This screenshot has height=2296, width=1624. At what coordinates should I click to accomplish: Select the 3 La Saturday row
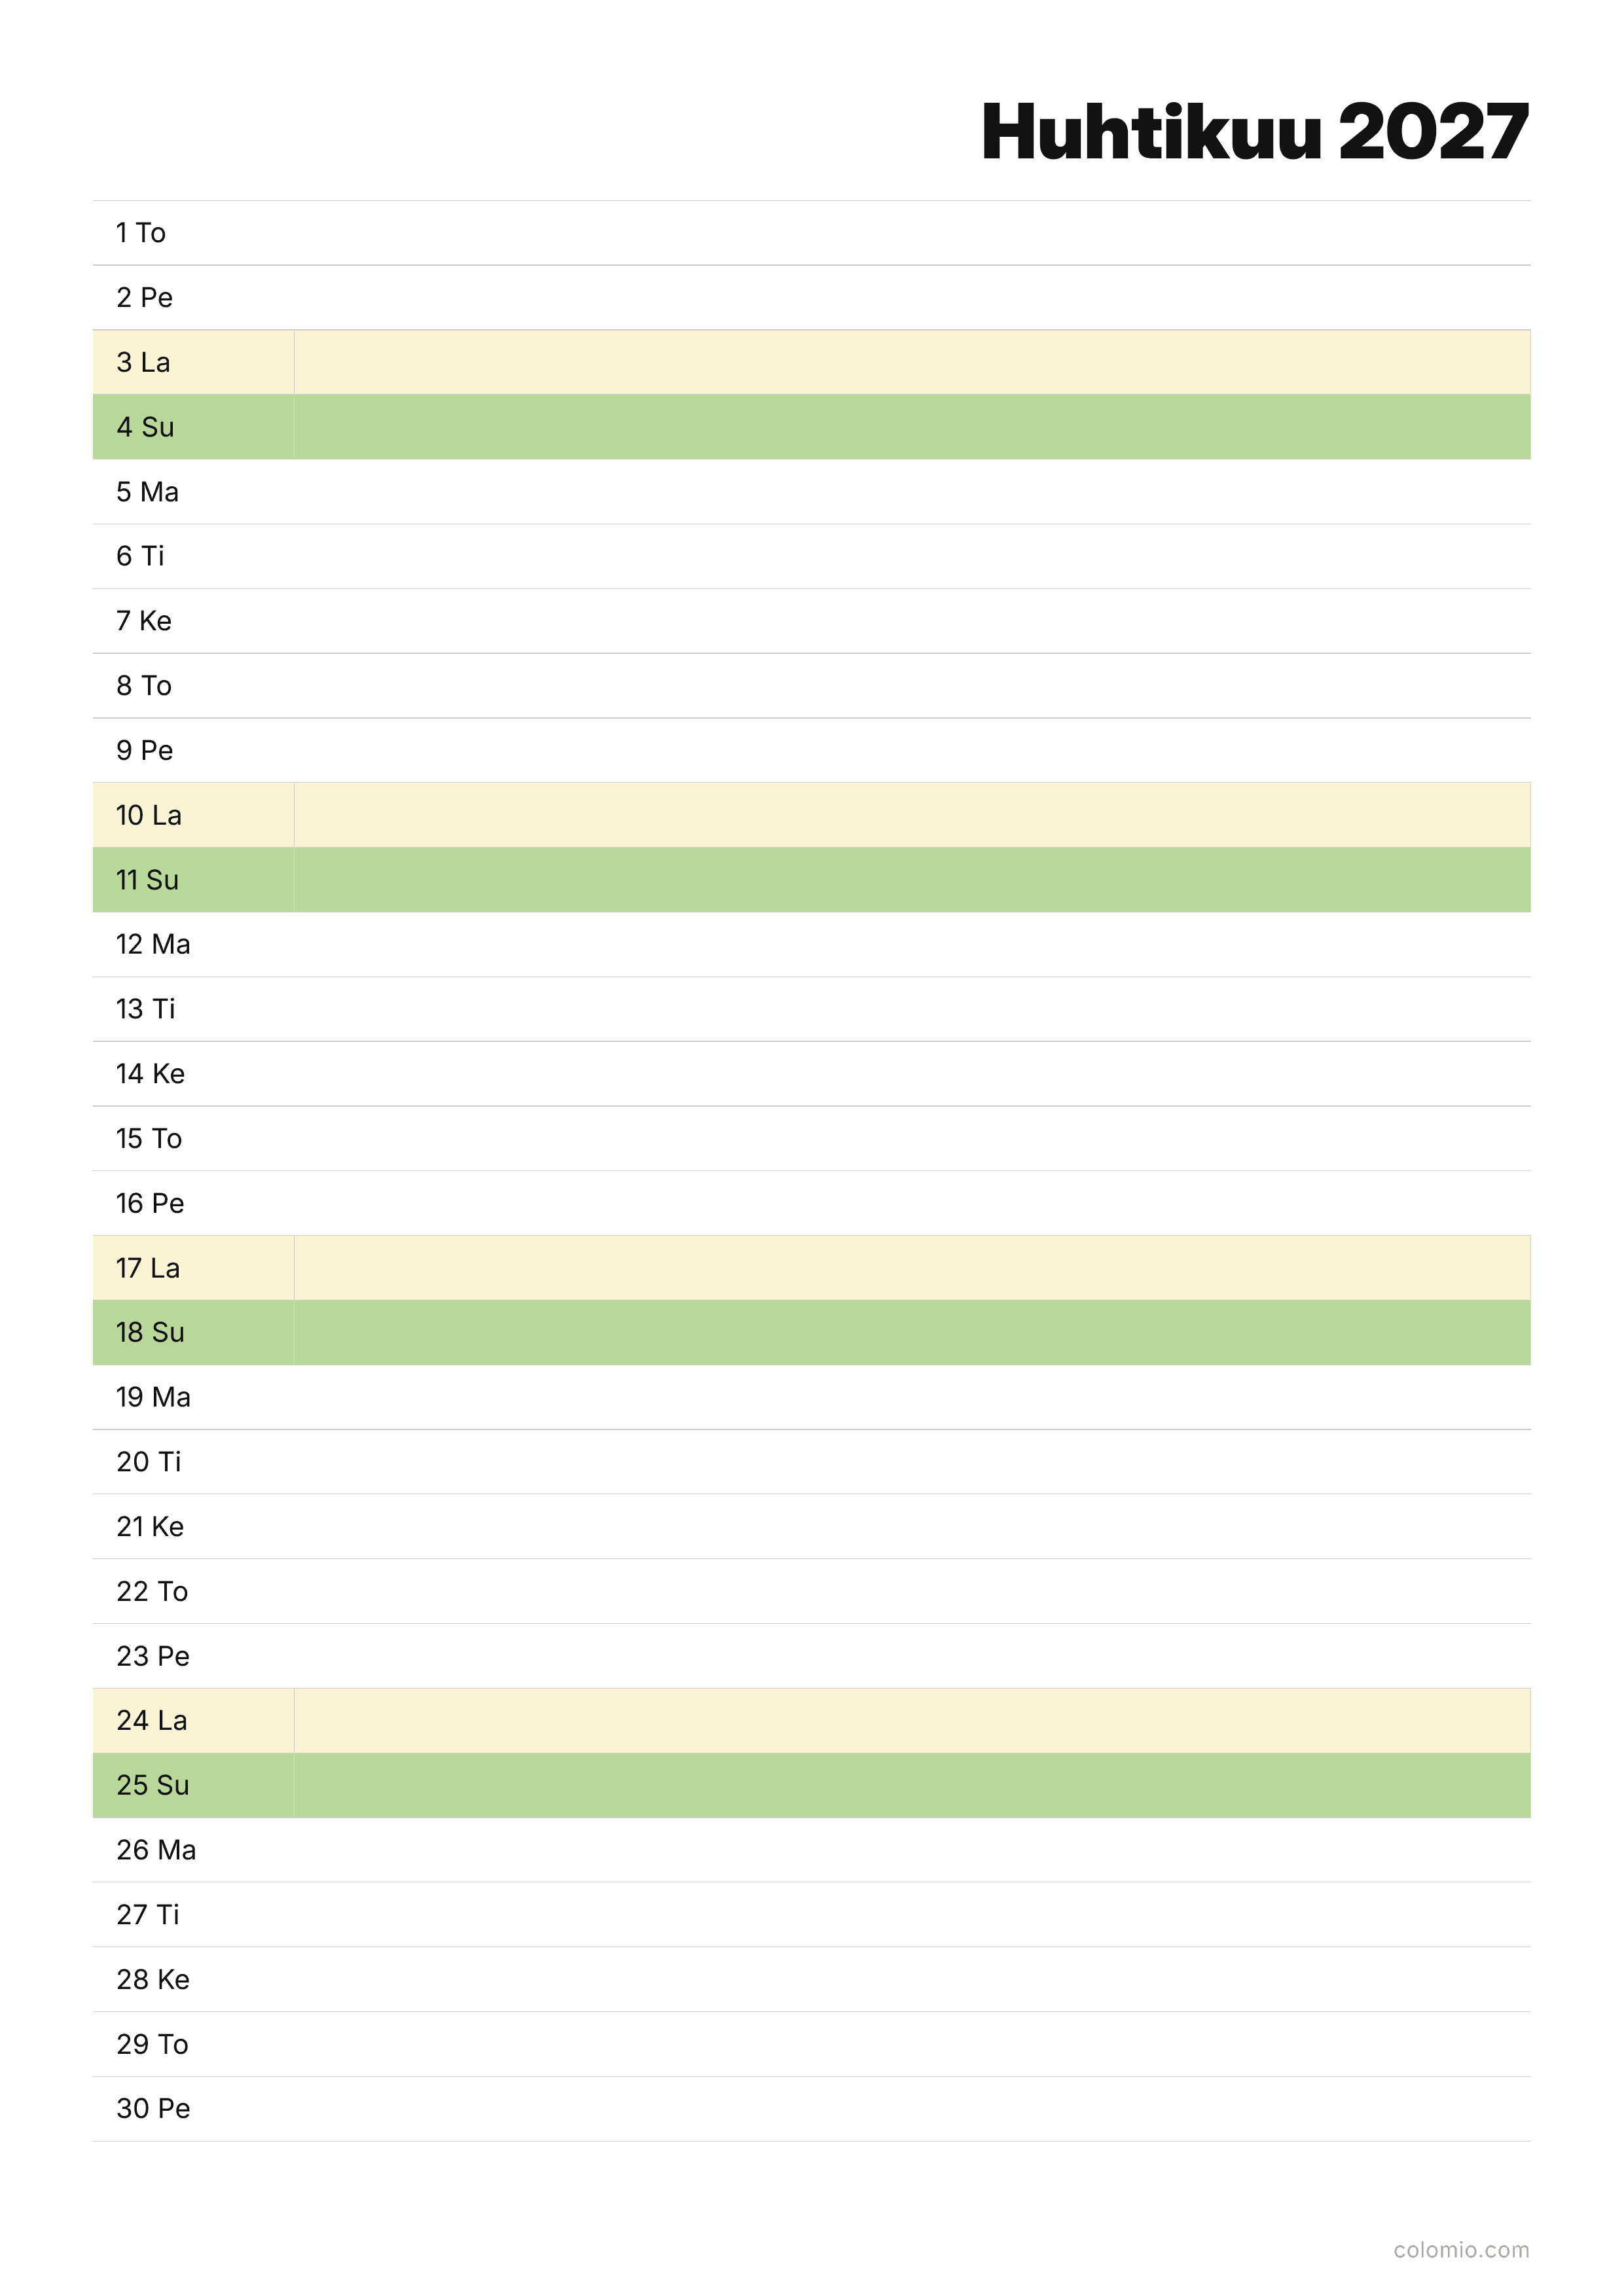tap(811, 362)
